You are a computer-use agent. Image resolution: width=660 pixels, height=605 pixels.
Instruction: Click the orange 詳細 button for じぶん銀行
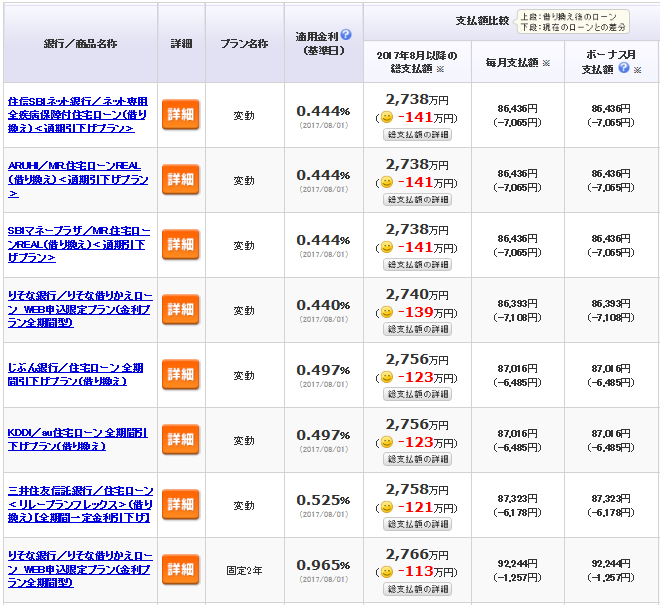coord(181,374)
